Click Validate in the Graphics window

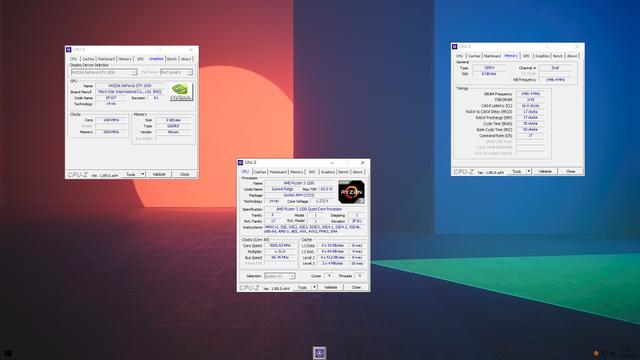tap(159, 174)
